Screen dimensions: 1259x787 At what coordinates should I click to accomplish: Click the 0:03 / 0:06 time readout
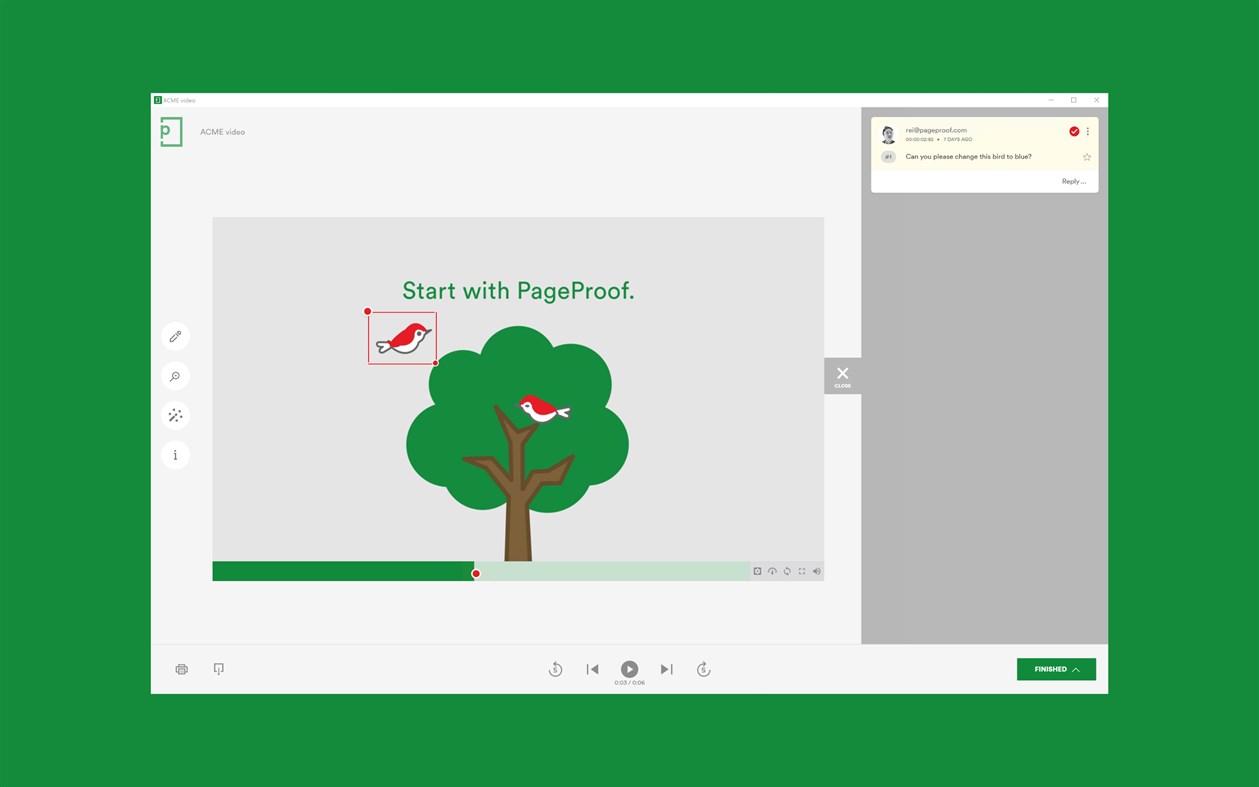point(629,683)
